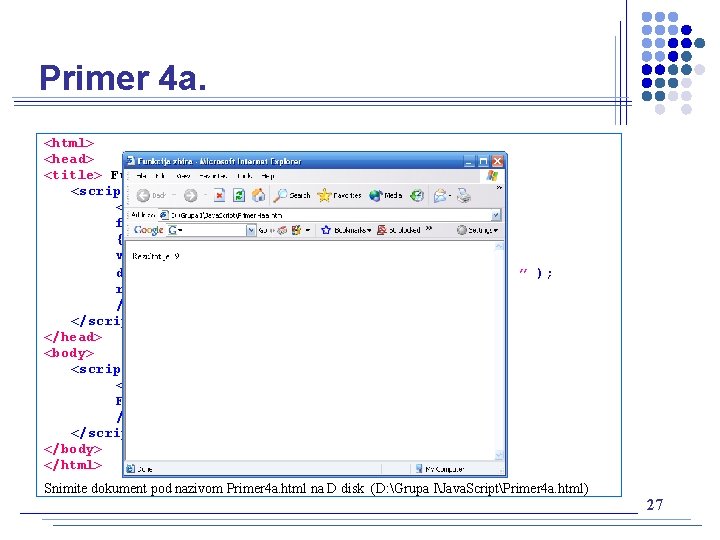Click the Google toolbar colorful options icon
720x540 pixels.
tap(296, 230)
